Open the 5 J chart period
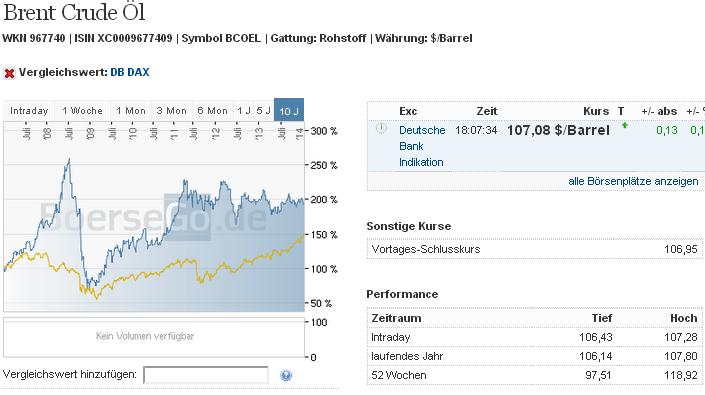The width and height of the screenshot is (705, 395). 263,111
